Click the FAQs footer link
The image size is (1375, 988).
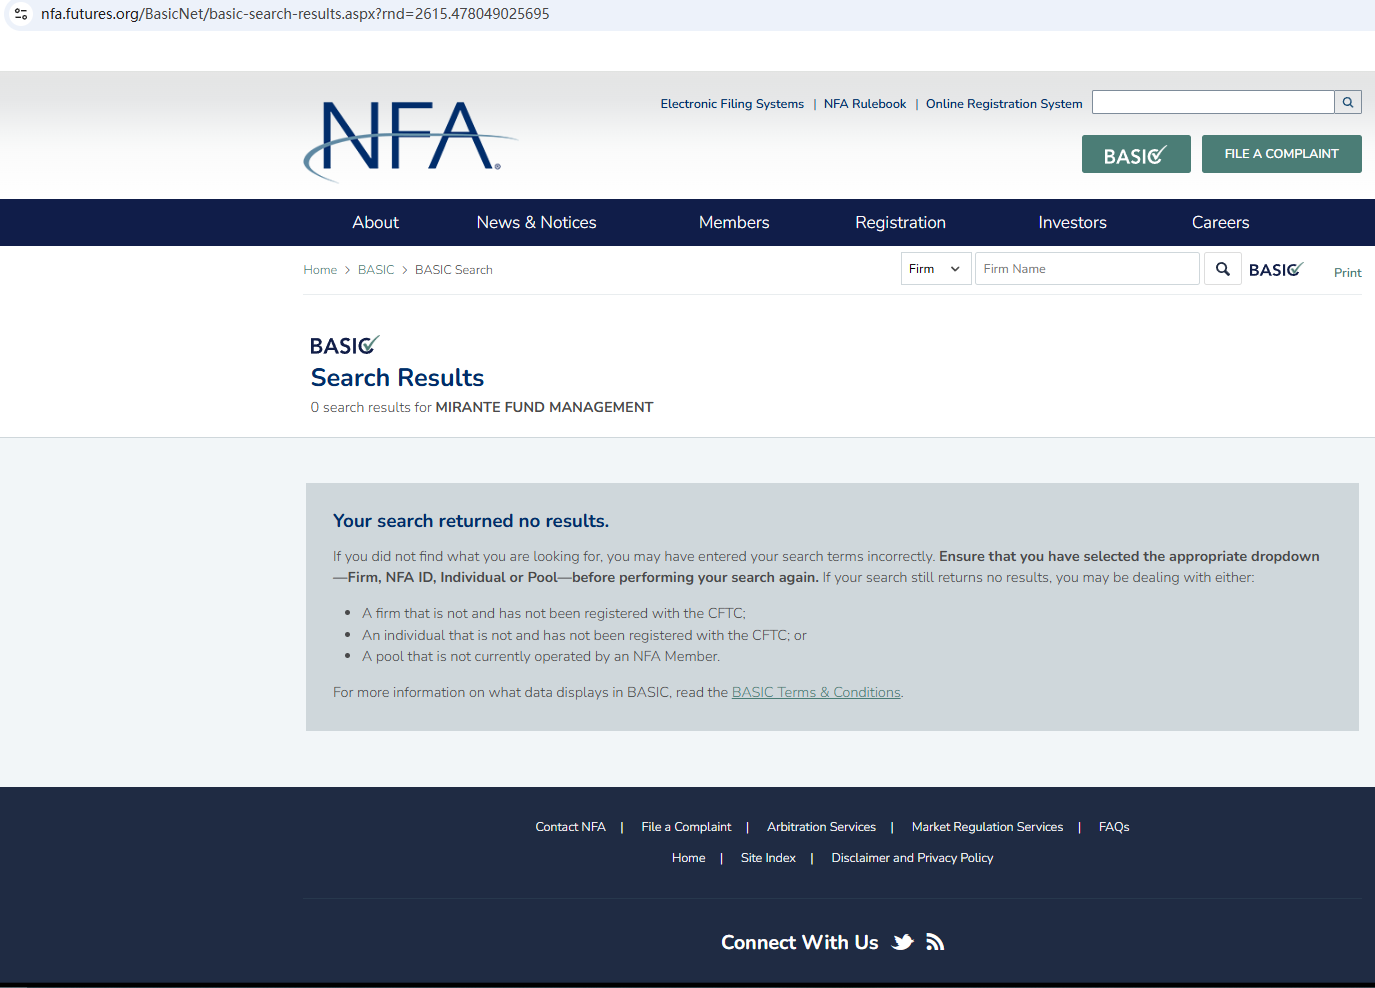tap(1114, 827)
